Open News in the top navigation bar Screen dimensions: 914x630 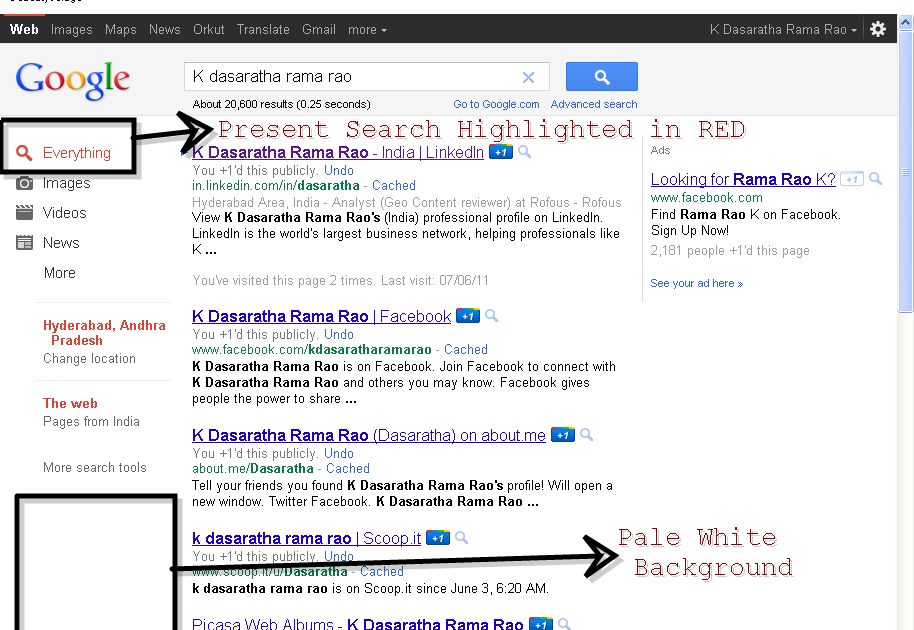tap(164, 30)
